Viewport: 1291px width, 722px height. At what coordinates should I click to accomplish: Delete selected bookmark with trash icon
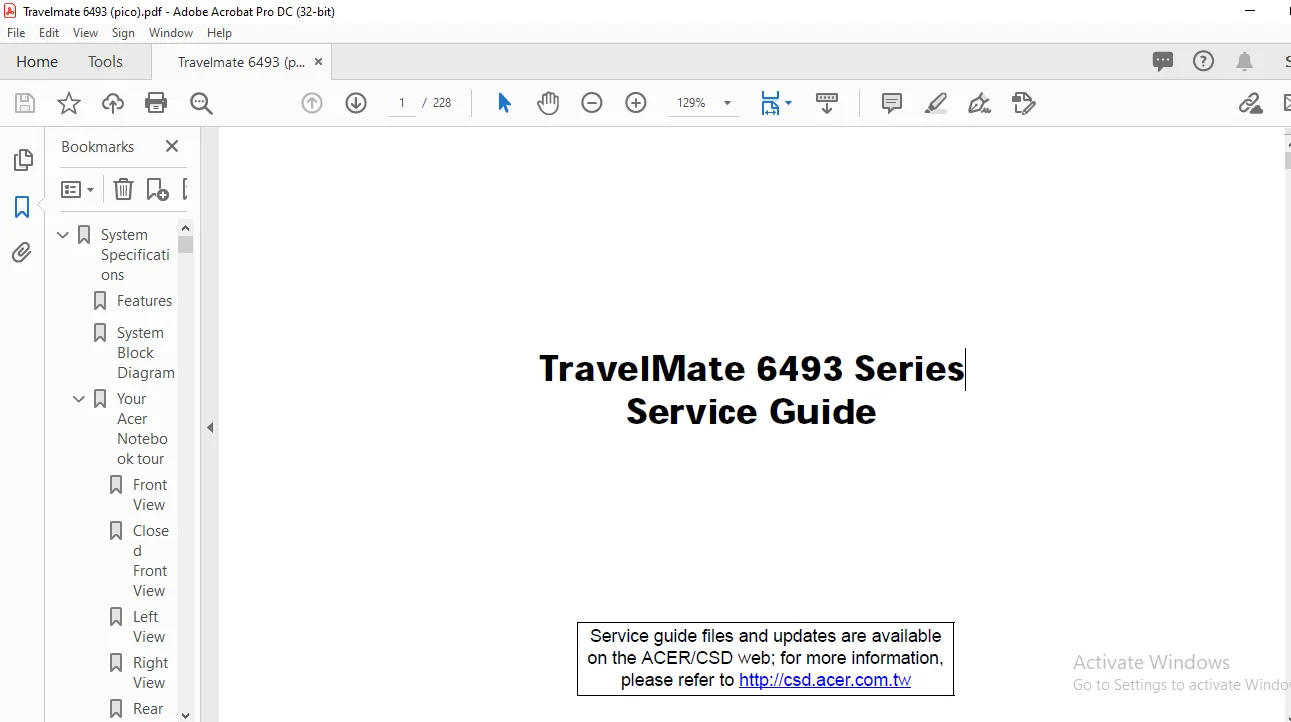pos(123,189)
